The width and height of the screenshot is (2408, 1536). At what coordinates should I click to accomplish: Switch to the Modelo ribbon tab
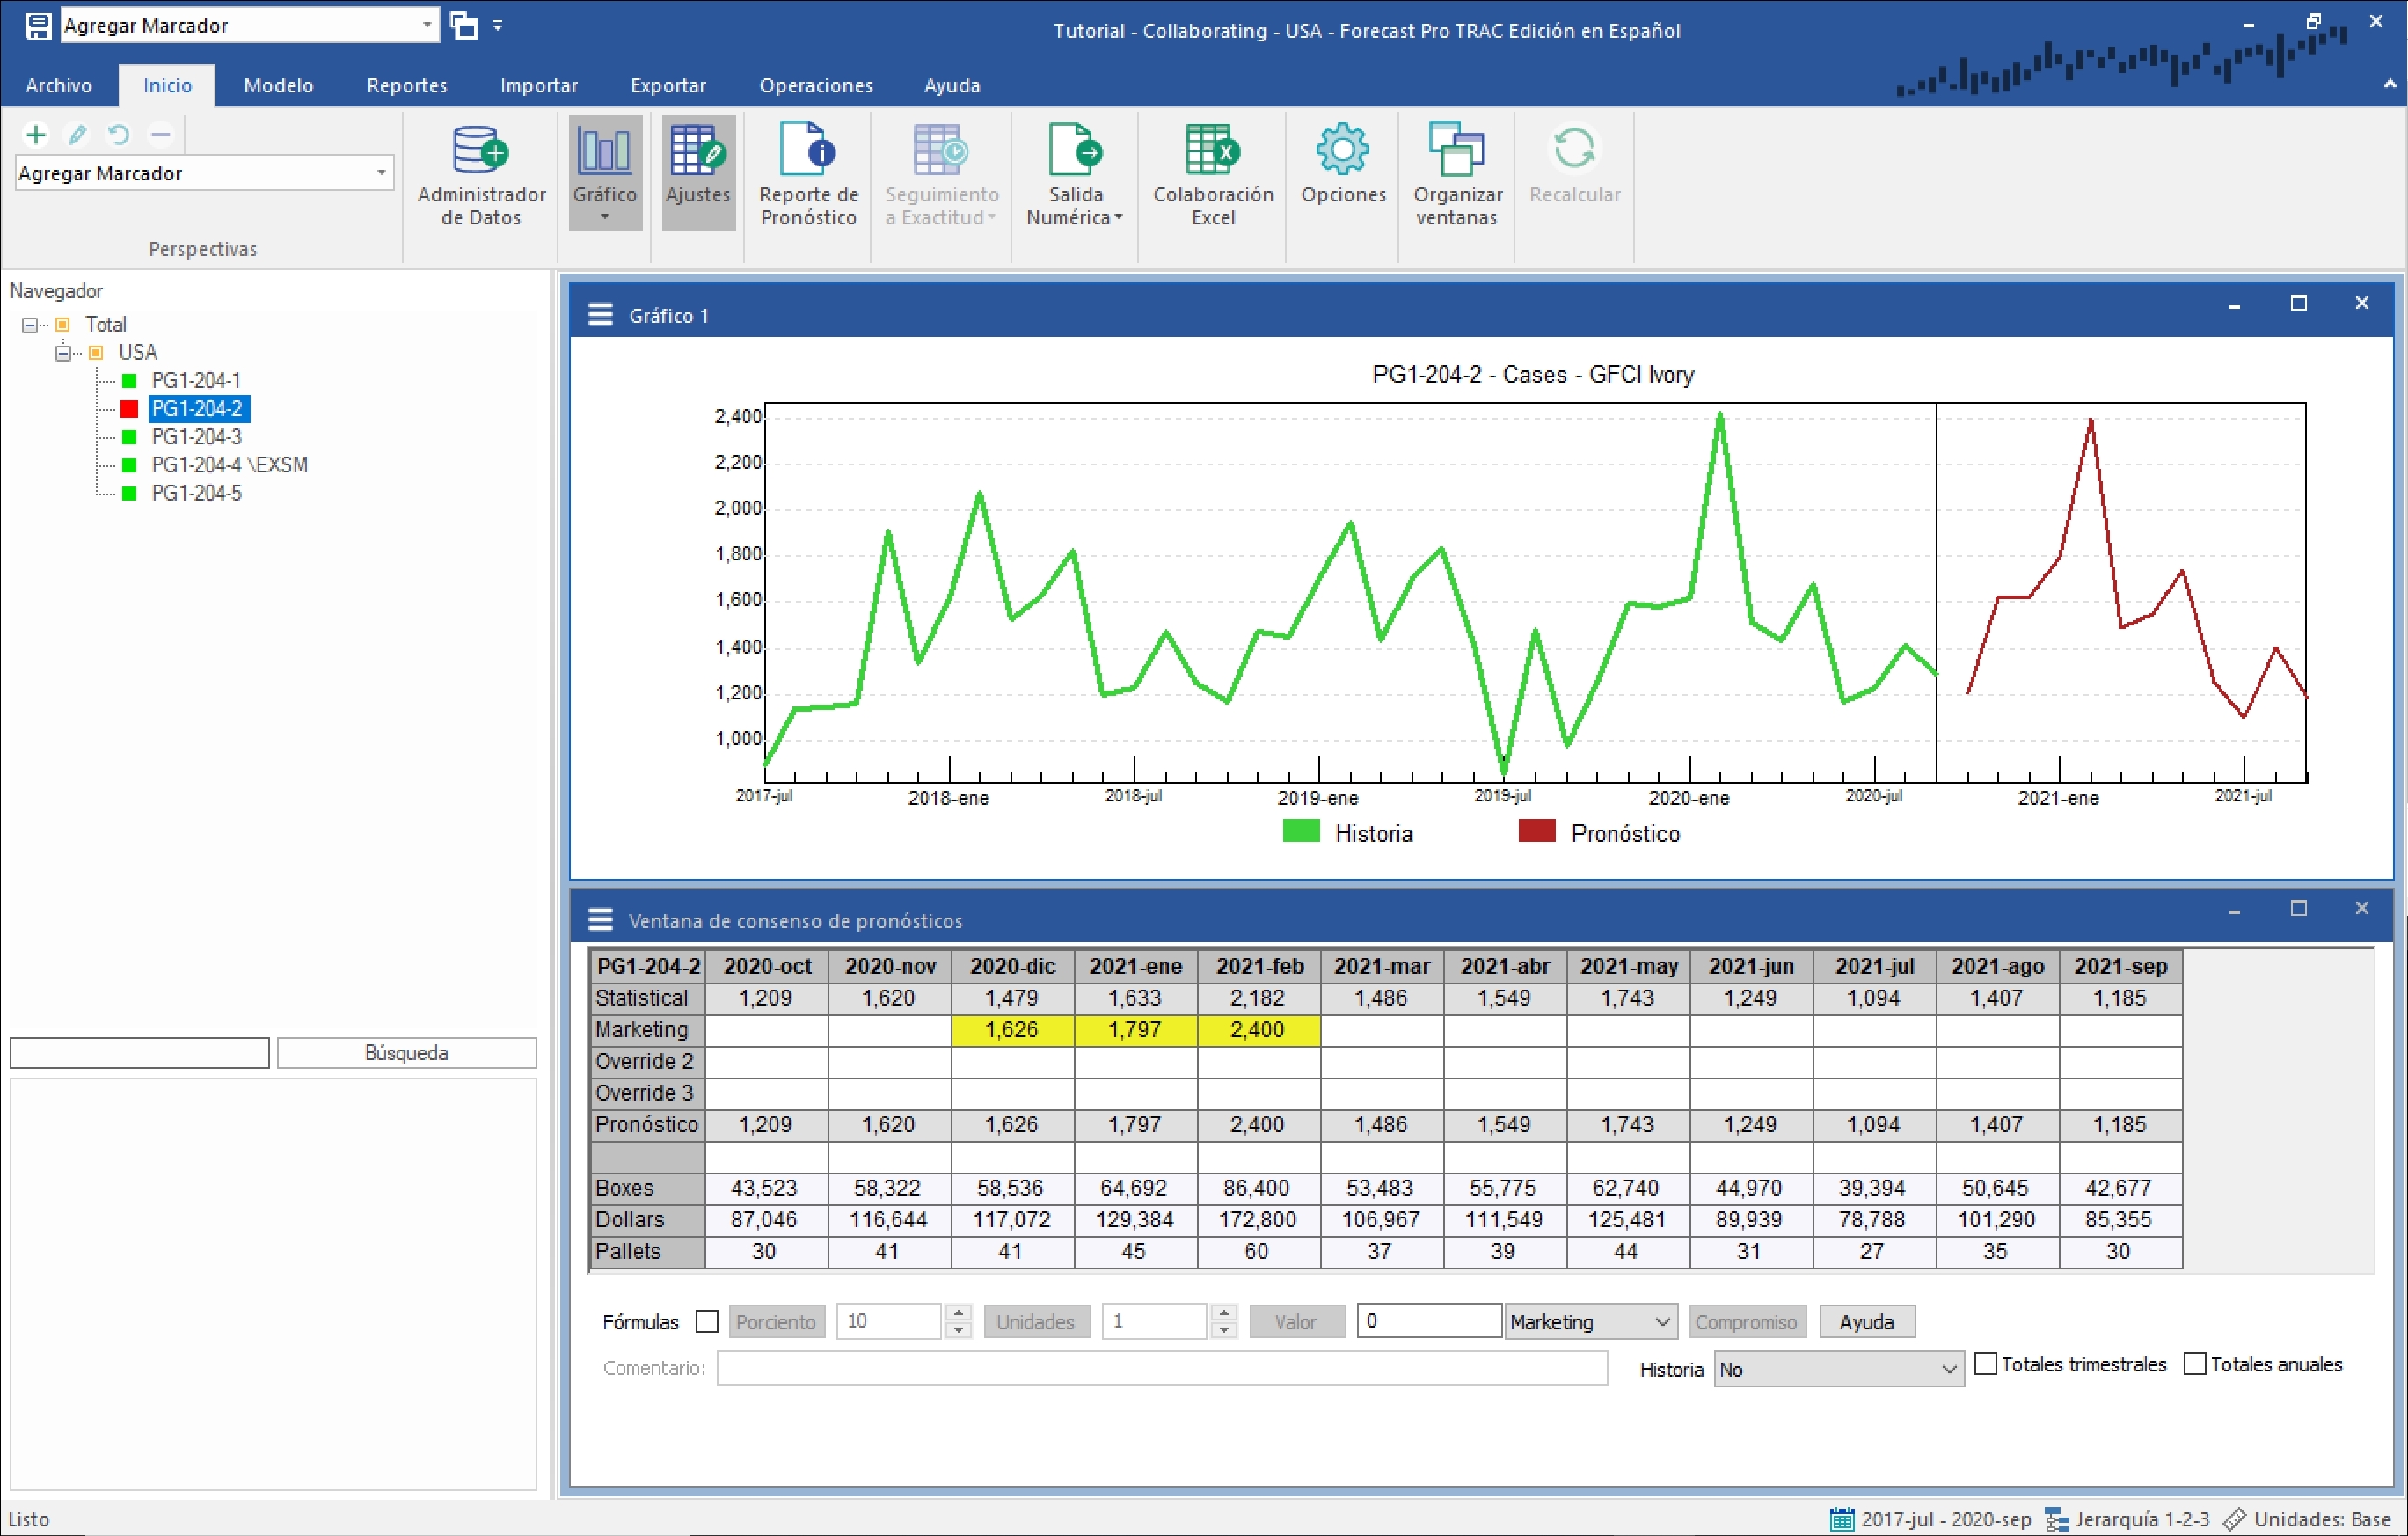278,85
